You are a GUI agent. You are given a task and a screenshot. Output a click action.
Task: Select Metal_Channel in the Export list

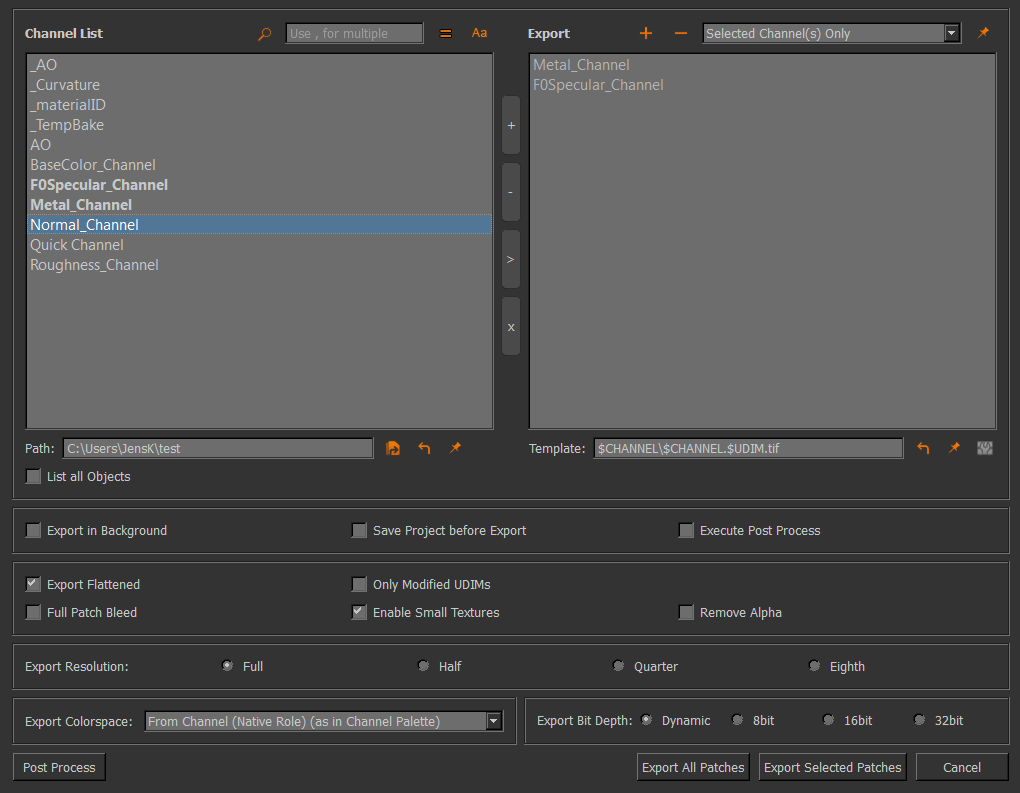(x=581, y=65)
